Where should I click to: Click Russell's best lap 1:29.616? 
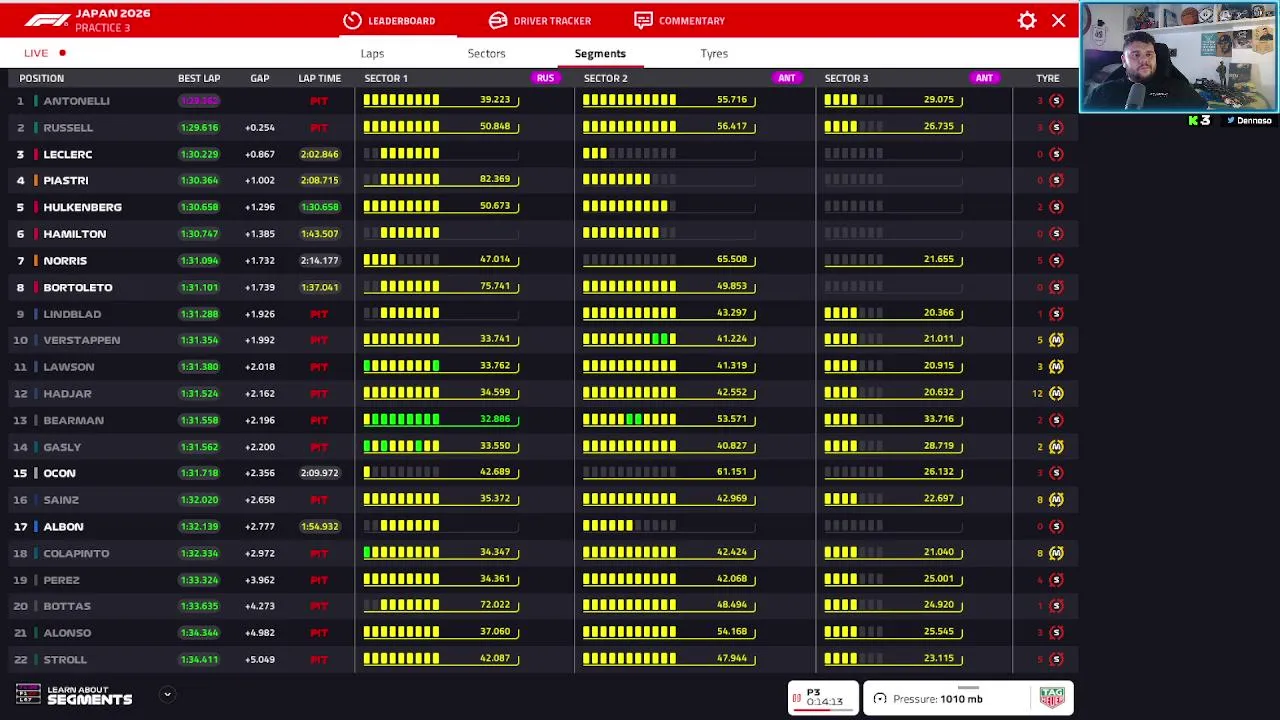point(199,128)
